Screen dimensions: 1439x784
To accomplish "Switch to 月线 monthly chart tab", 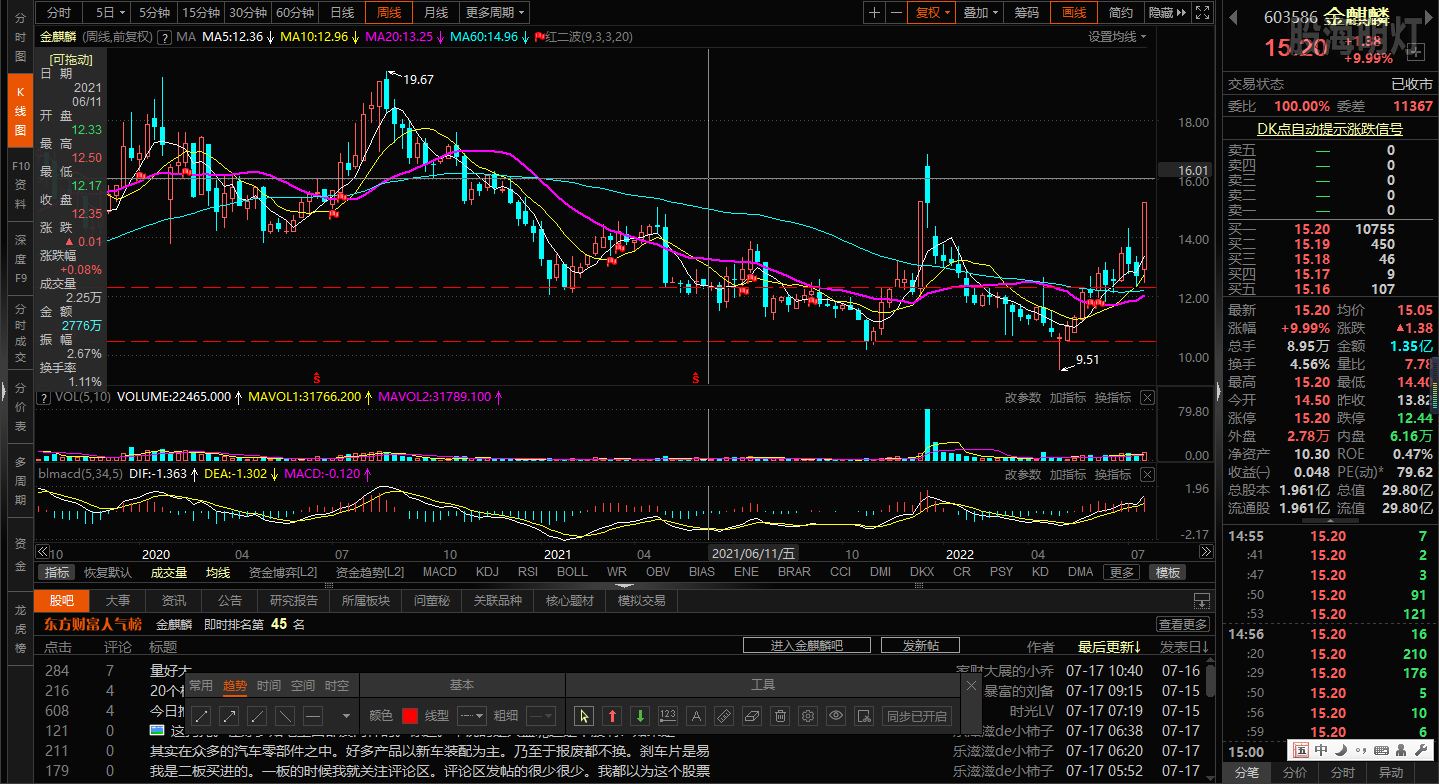I will pyautogui.click(x=435, y=12).
